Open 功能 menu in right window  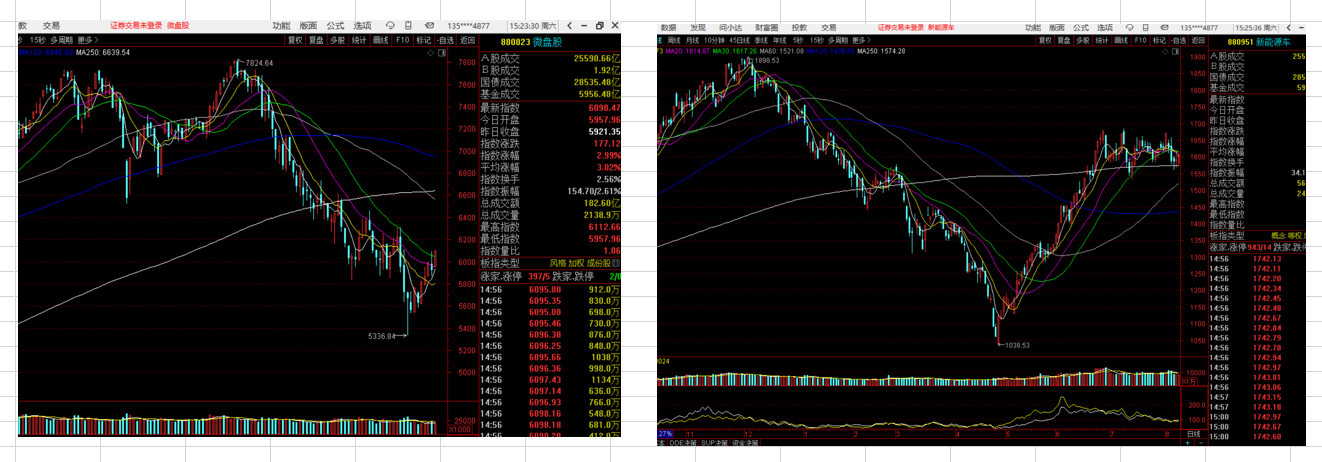[1033, 28]
